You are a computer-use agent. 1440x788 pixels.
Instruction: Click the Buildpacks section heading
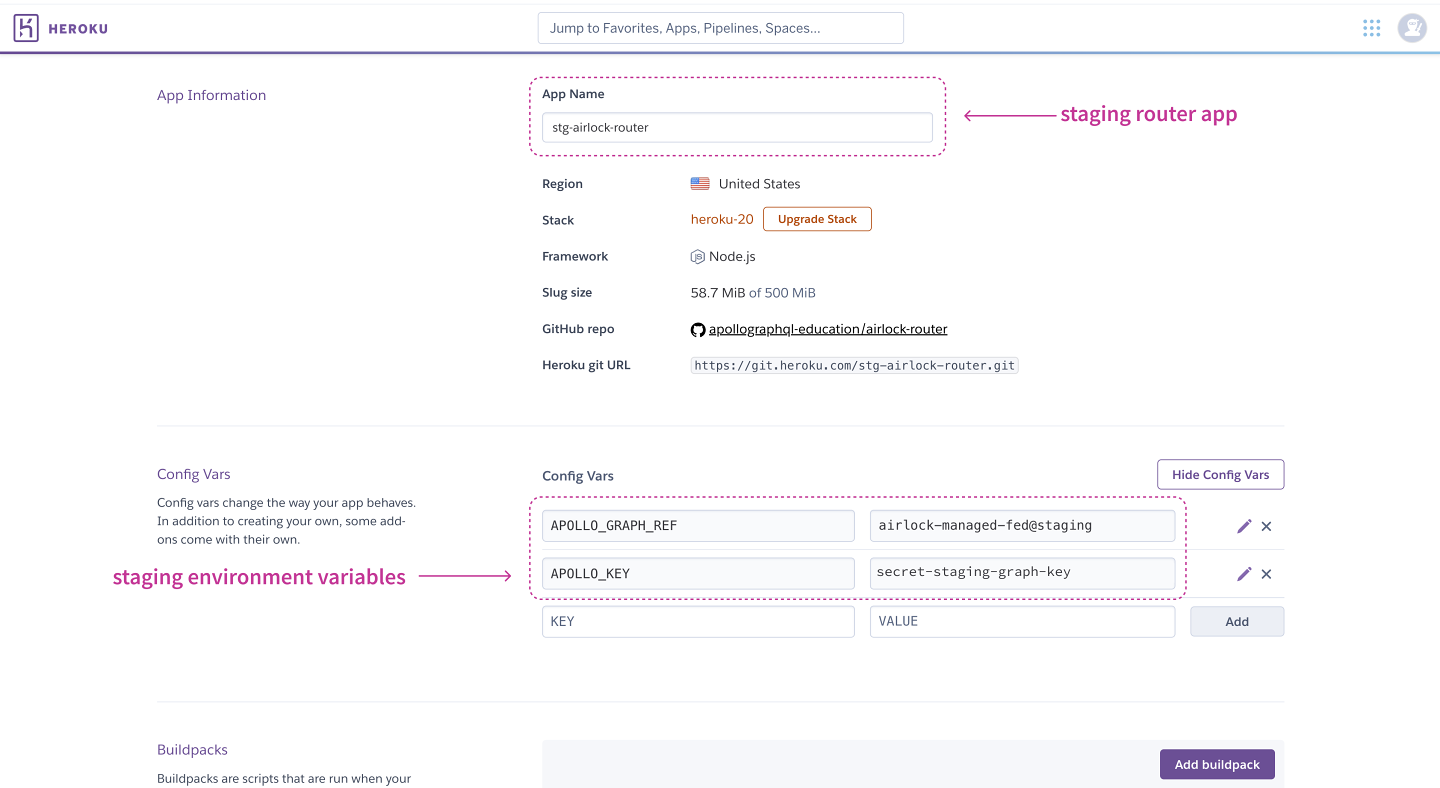point(192,749)
